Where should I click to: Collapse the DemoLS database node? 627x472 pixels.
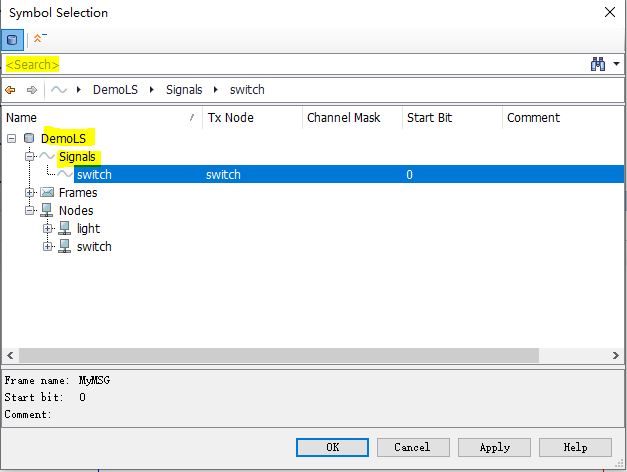[x=12, y=138]
